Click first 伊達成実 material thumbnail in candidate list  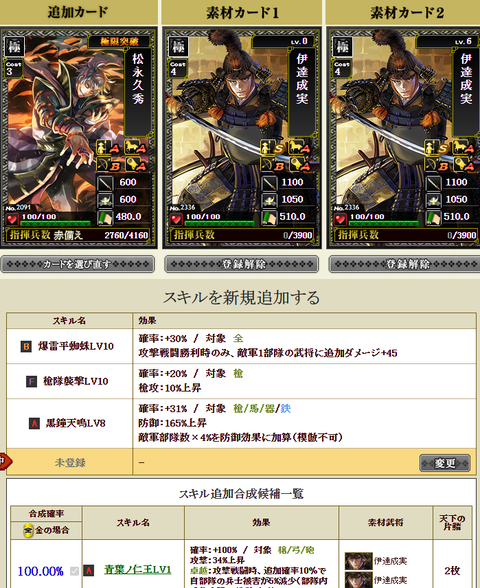[x=358, y=561]
